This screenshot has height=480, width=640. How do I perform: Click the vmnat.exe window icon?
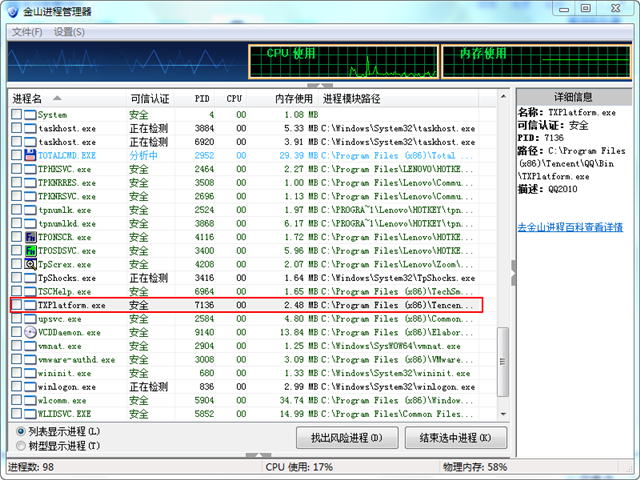click(30, 346)
